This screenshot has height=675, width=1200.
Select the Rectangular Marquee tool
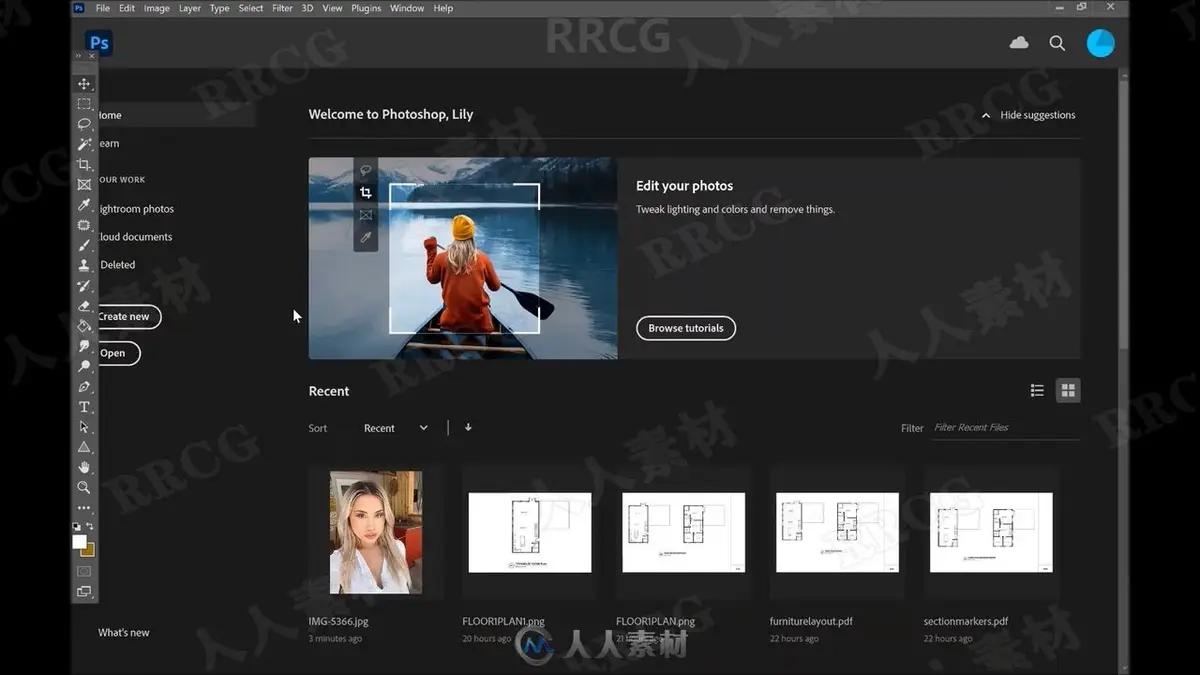(84, 104)
